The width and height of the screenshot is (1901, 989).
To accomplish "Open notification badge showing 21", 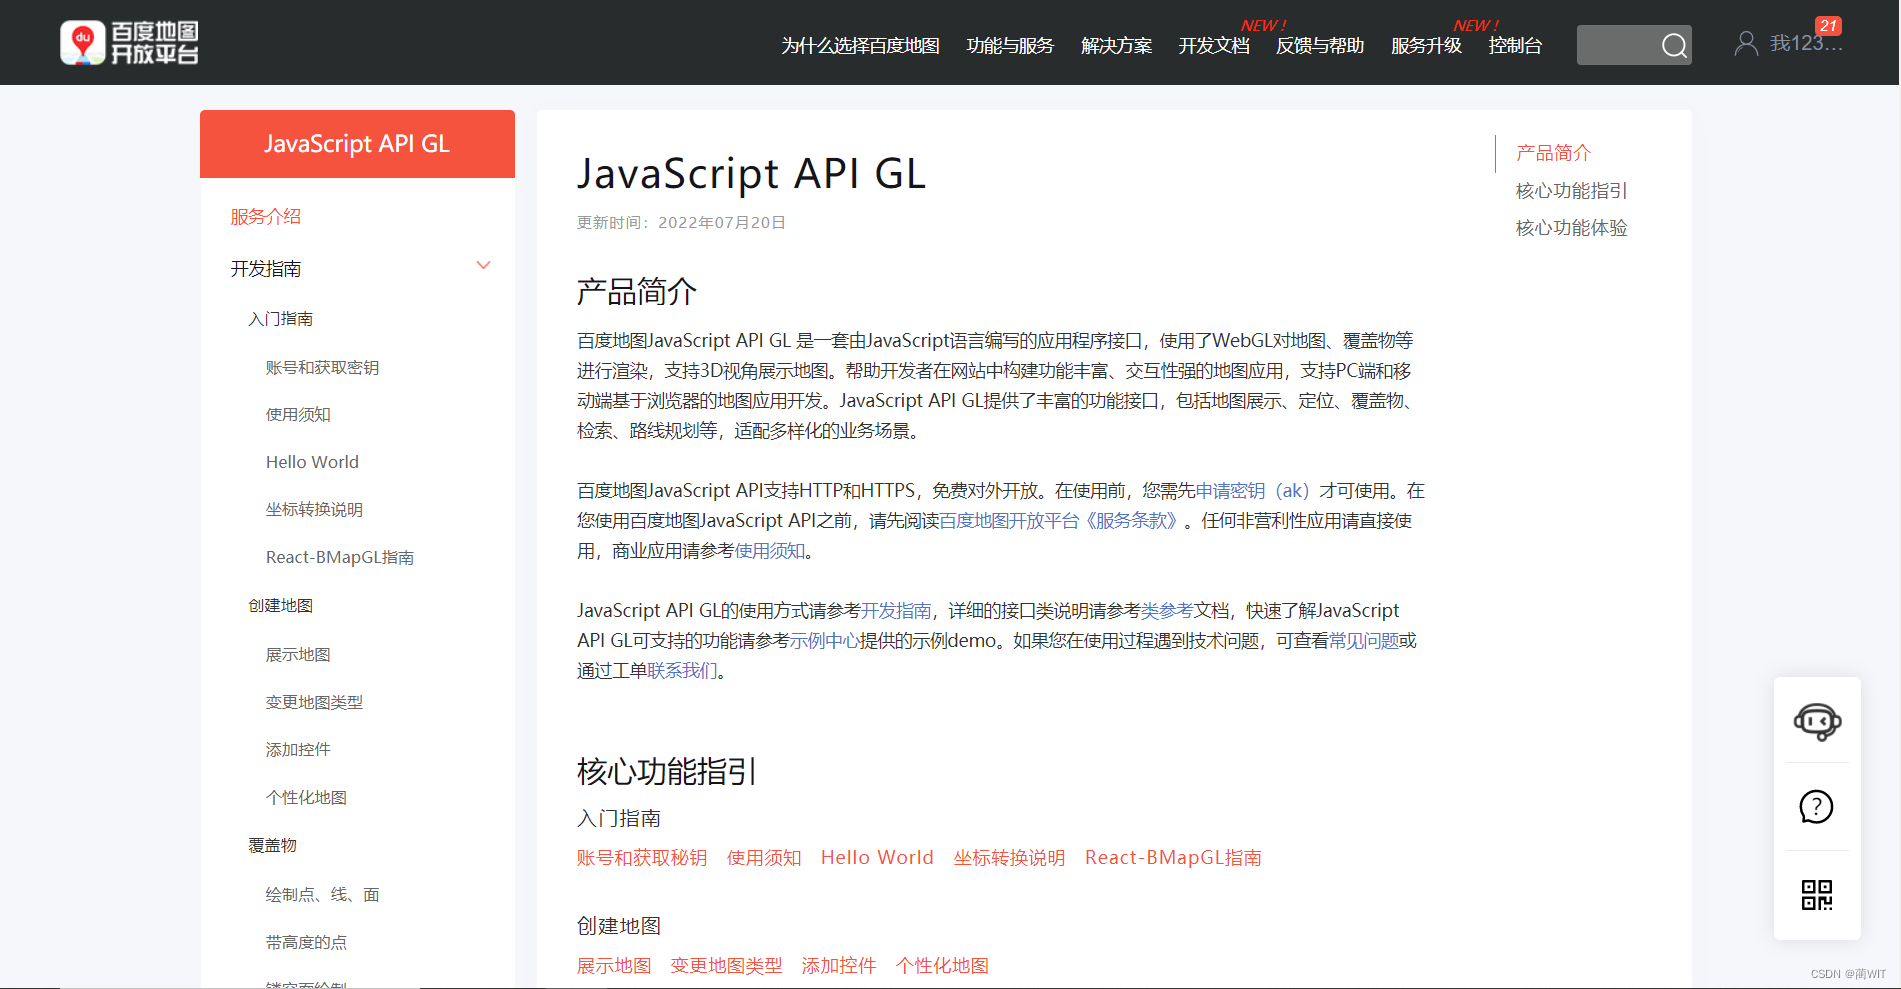I will point(1828,26).
